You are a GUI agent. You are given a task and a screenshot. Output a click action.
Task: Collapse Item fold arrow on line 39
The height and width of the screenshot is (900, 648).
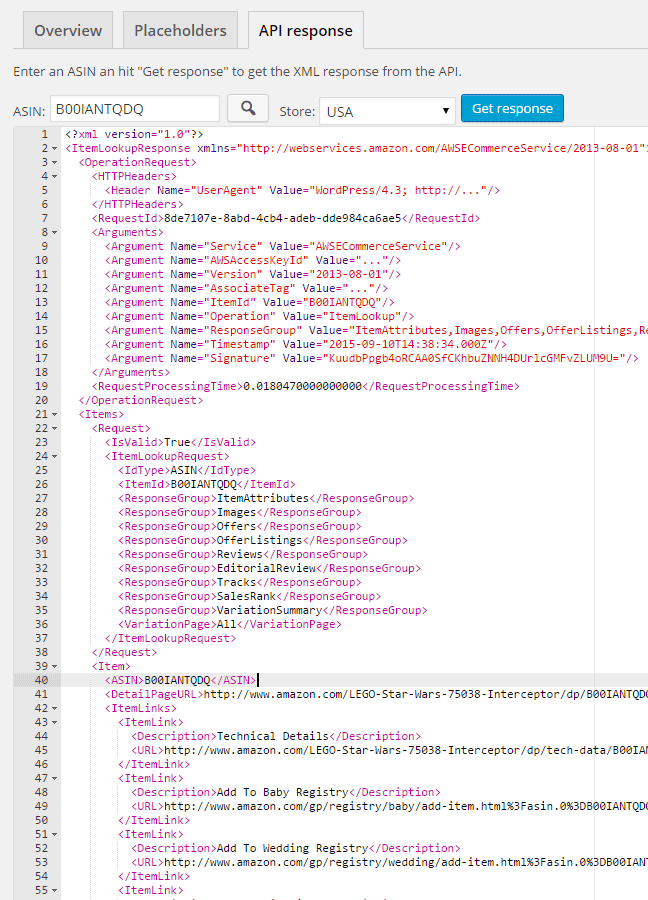[x=55, y=667]
